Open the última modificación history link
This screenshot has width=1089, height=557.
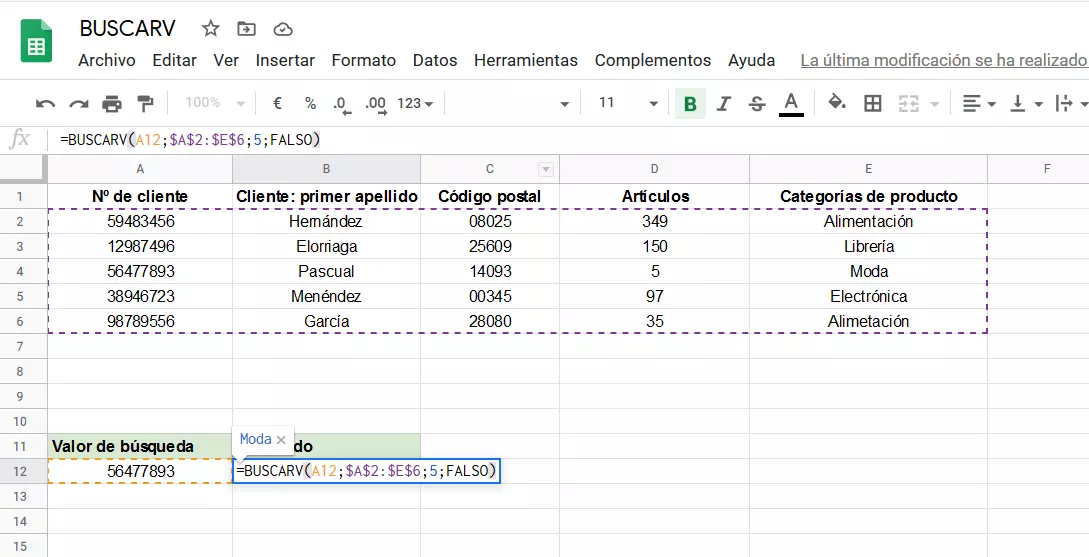click(945, 60)
